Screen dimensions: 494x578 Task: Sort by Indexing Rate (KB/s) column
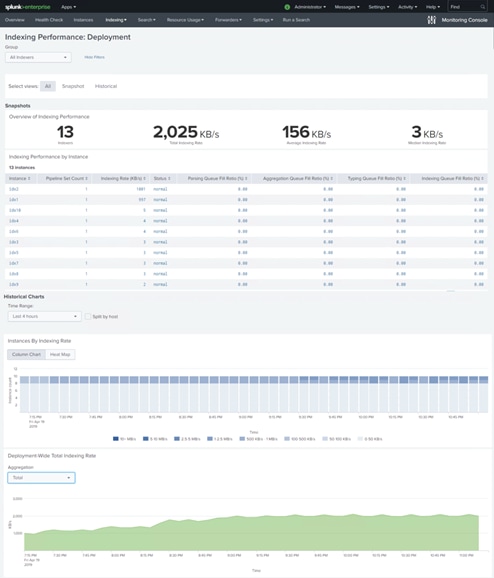123,178
